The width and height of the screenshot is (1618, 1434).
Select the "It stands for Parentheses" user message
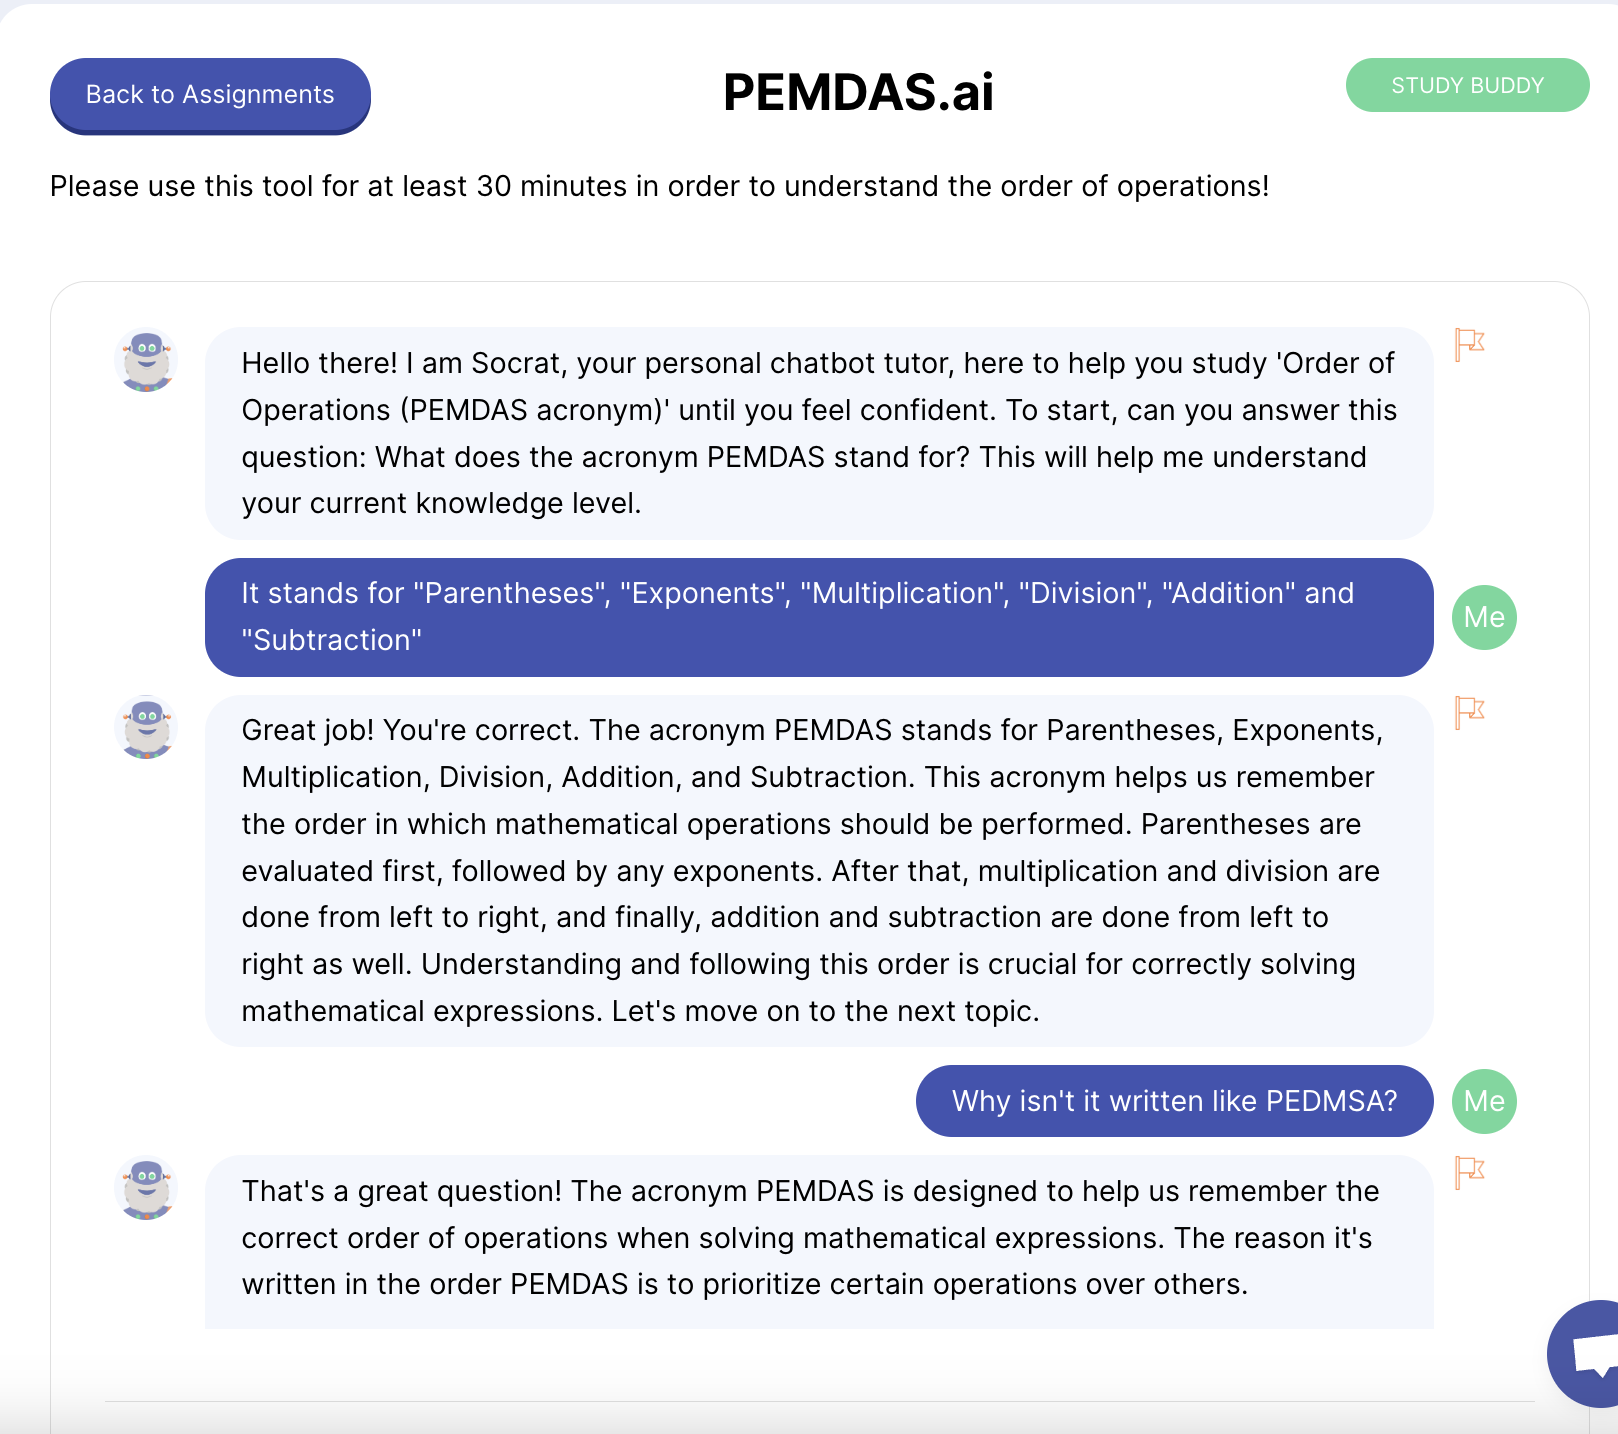[818, 617]
